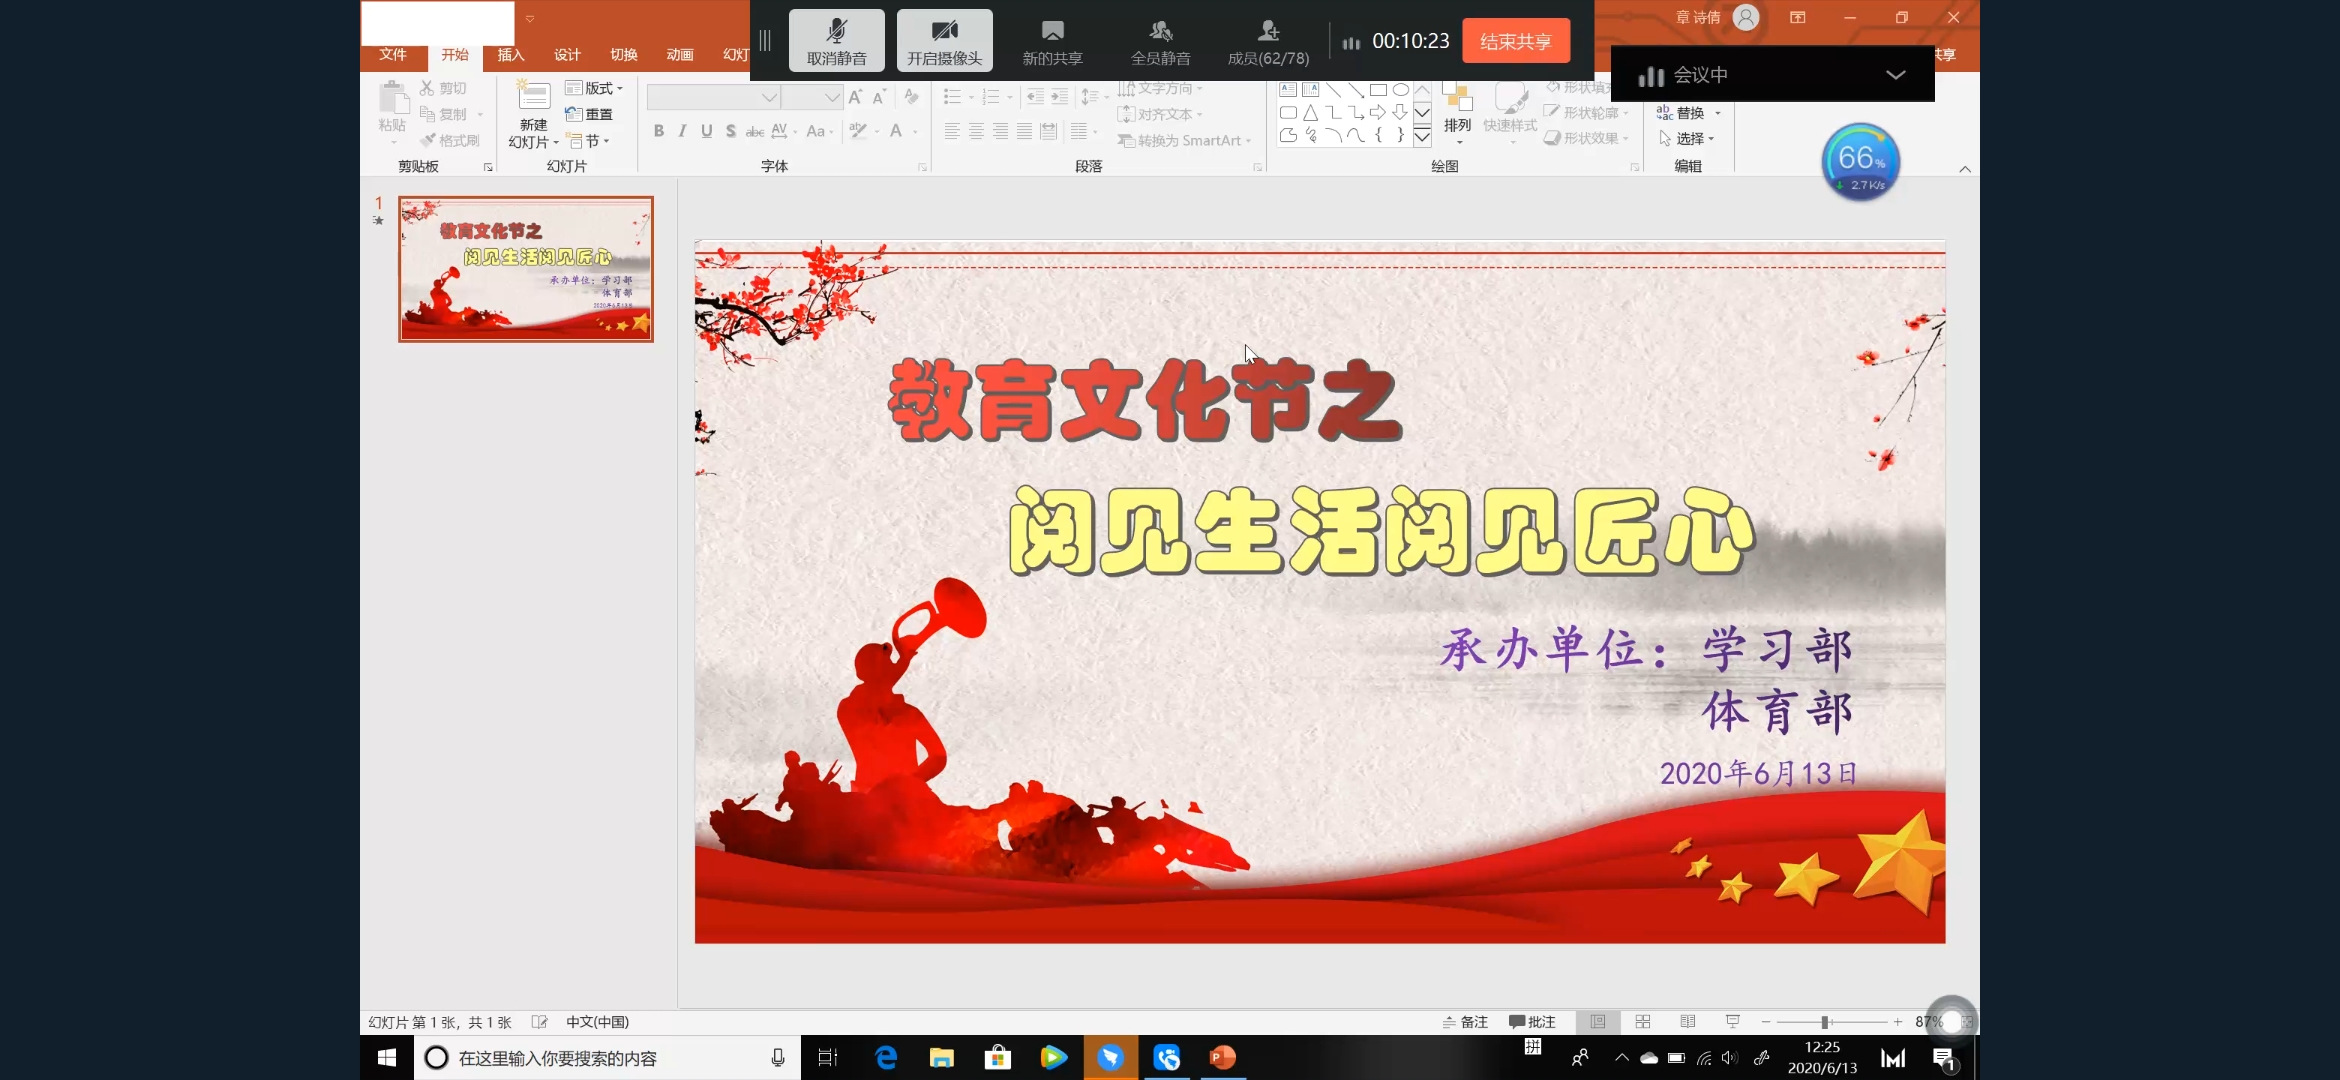The image size is (2340, 1080).
Task: Expand the 会议中 dropdown panel
Action: (x=1894, y=75)
